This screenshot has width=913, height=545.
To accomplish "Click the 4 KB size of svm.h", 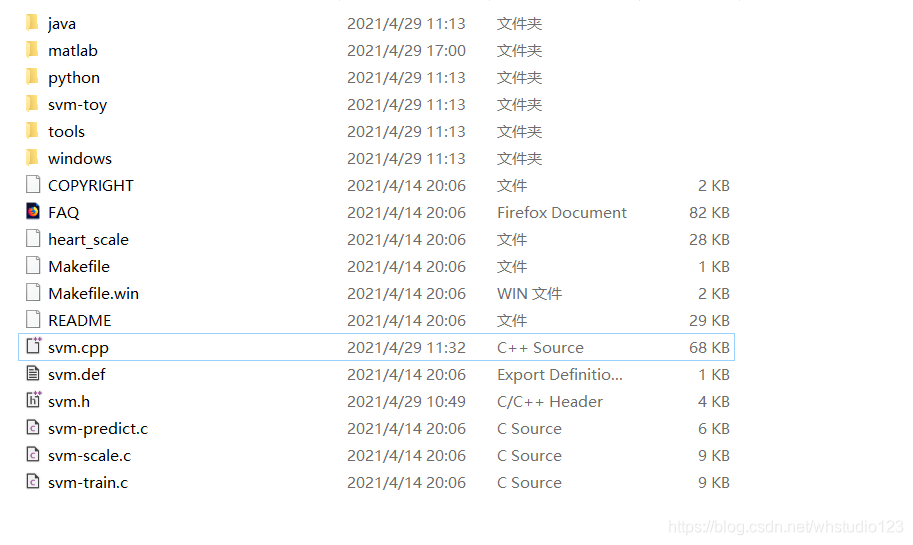I will (714, 402).
